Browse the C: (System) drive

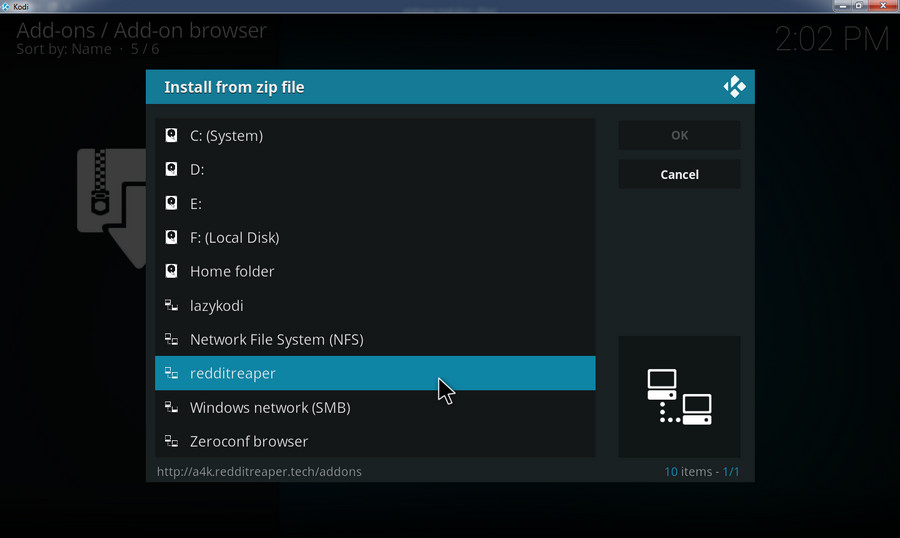226,136
